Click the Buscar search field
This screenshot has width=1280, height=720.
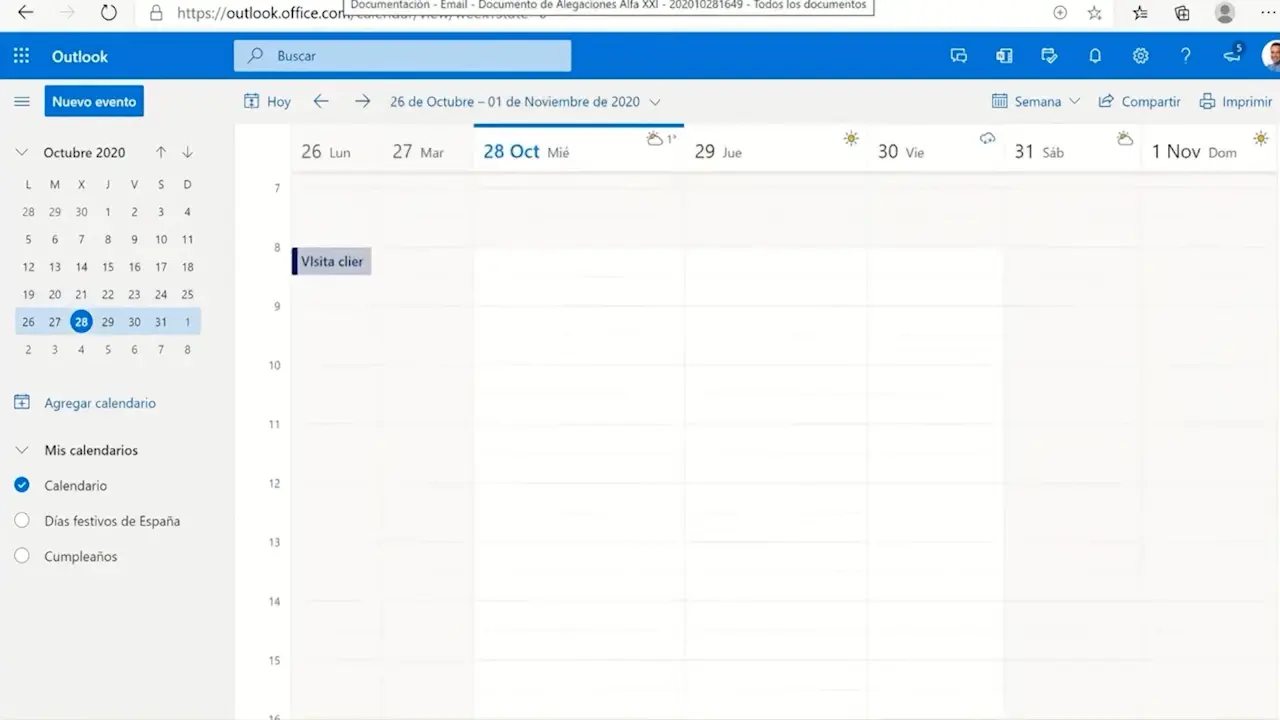(x=402, y=56)
